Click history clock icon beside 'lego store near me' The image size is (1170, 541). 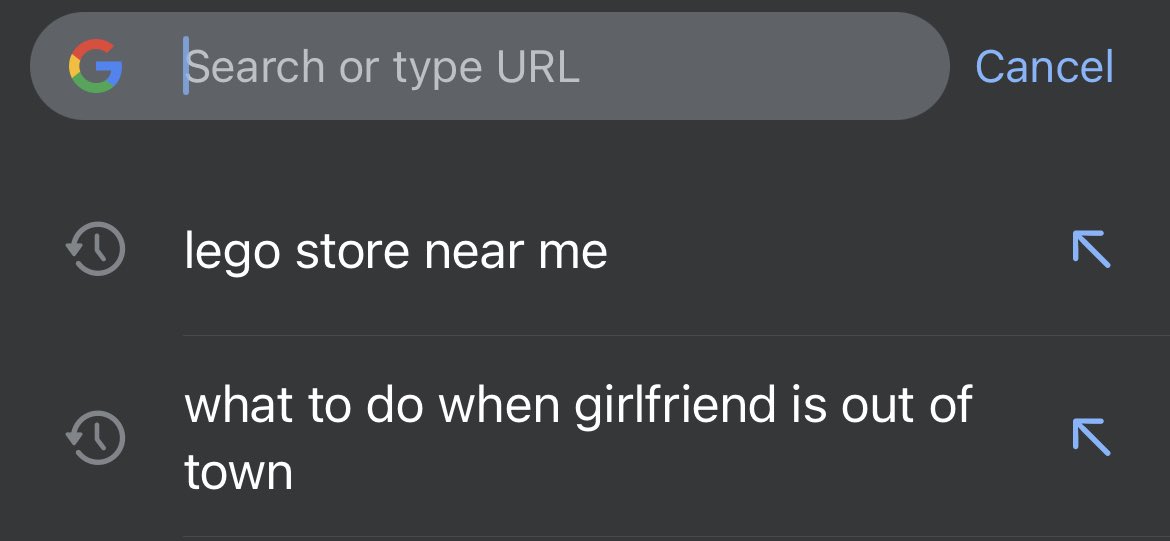[x=96, y=249]
